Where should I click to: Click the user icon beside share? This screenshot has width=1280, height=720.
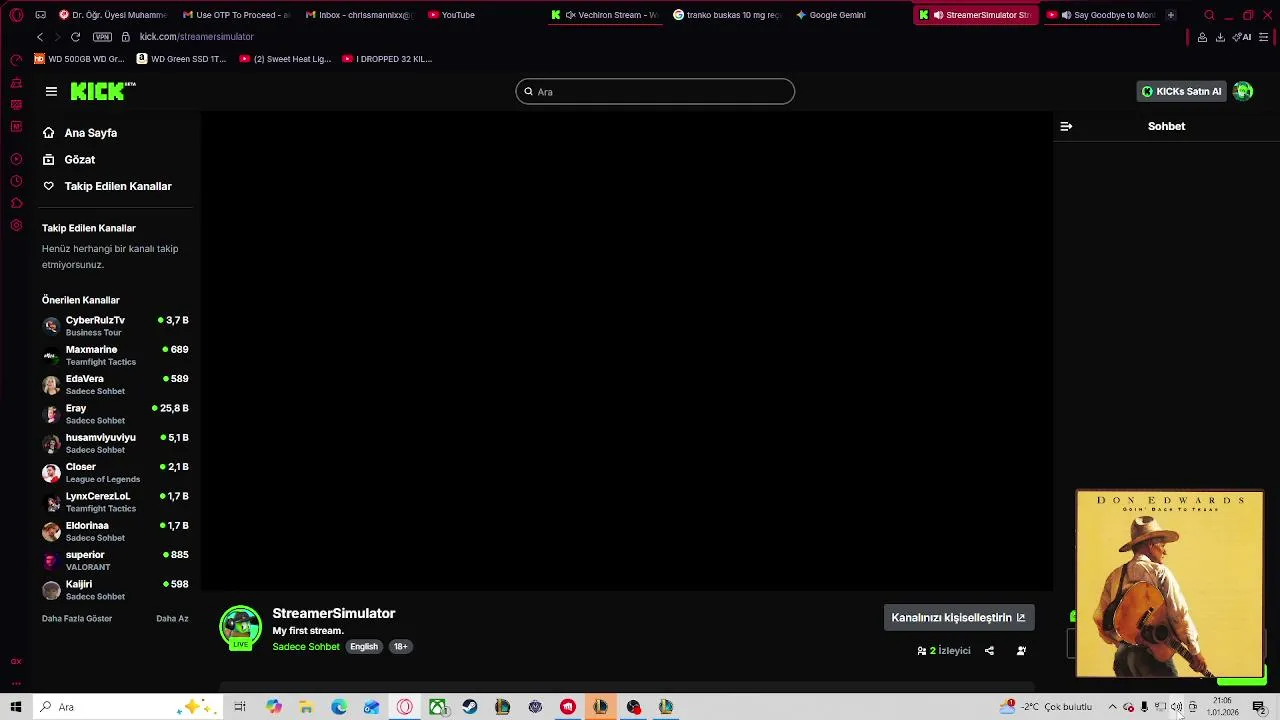(1021, 651)
